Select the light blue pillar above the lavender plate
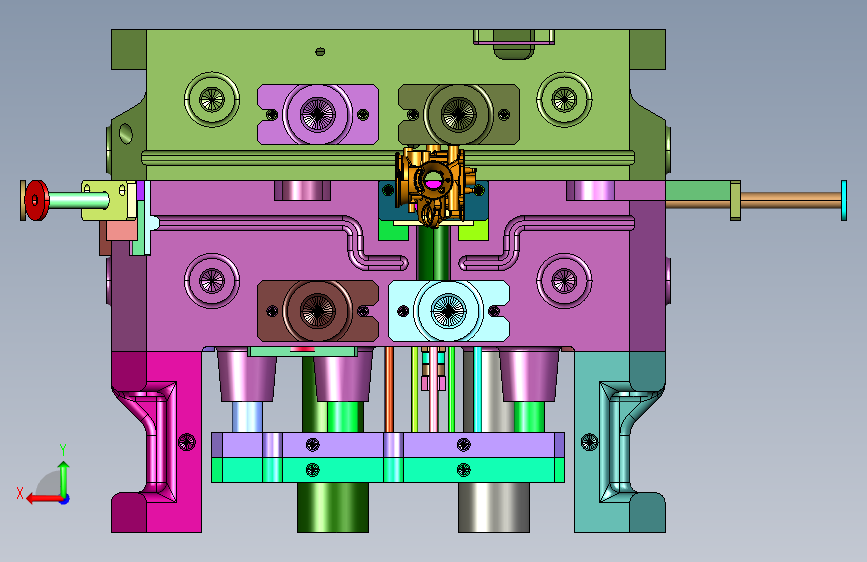 tap(247, 417)
